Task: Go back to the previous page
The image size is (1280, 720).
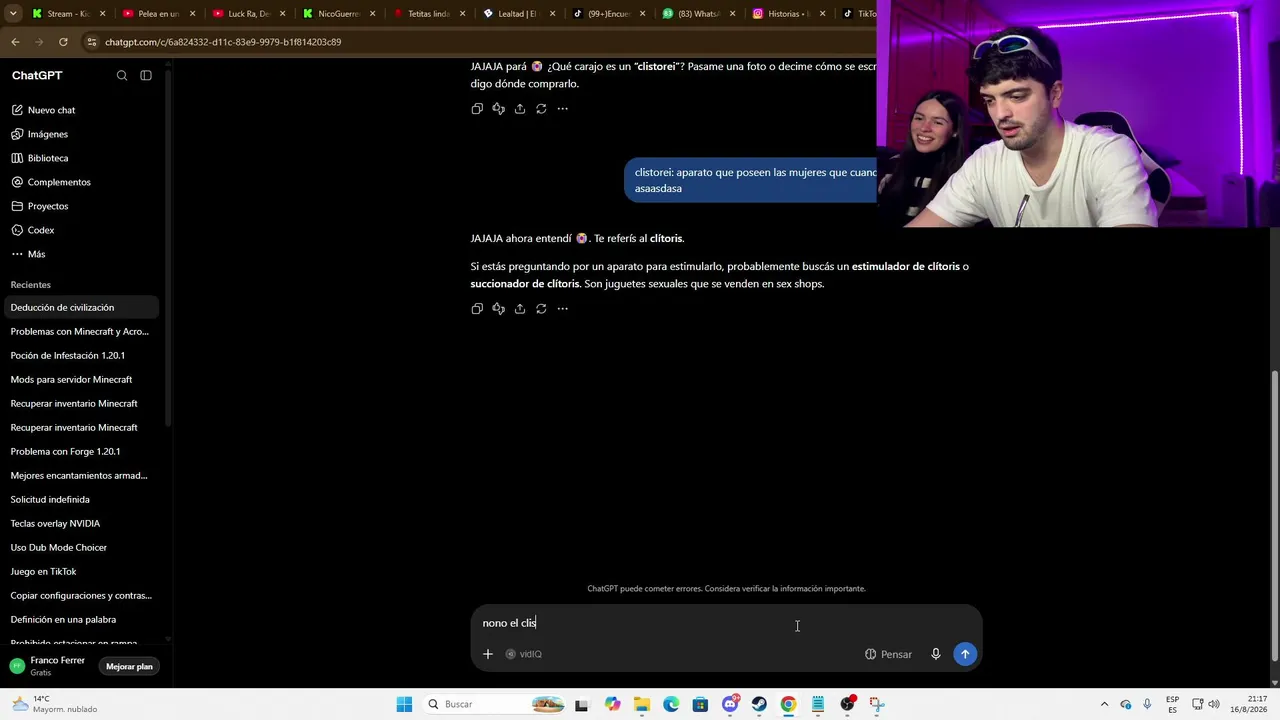Action: point(15,42)
